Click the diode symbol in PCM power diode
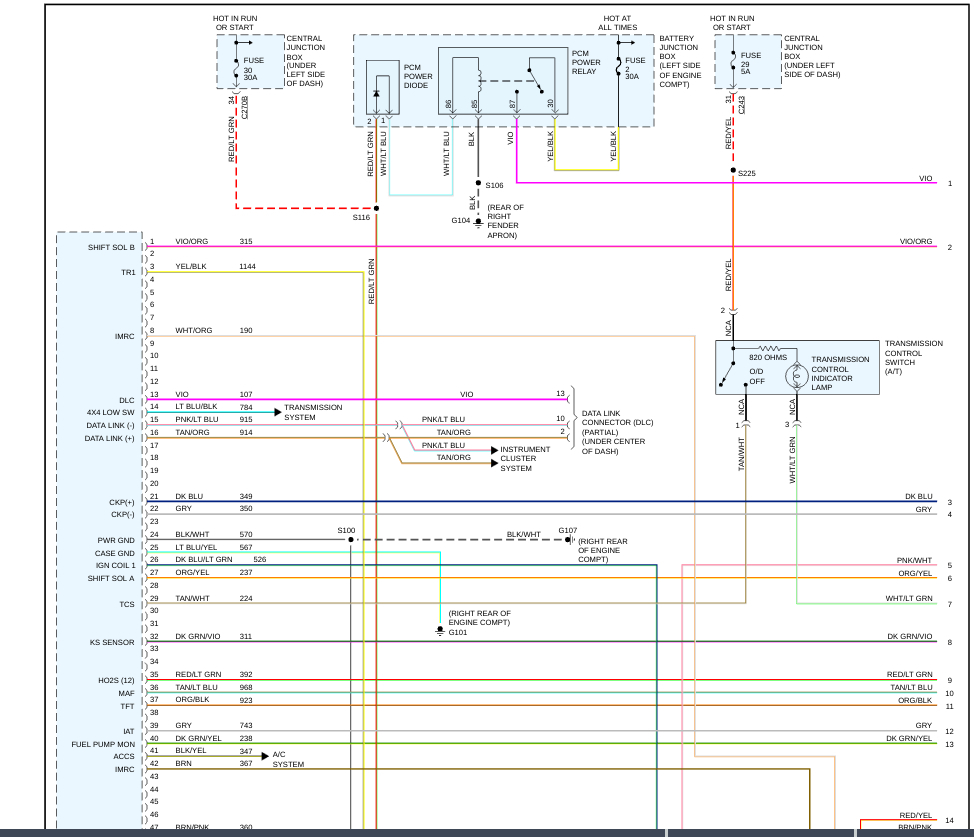Image resolution: width=974 pixels, height=837 pixels. pos(376,93)
